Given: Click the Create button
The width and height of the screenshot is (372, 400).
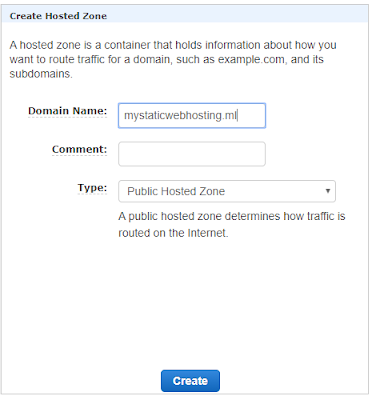Looking at the screenshot, I should tap(190, 381).
